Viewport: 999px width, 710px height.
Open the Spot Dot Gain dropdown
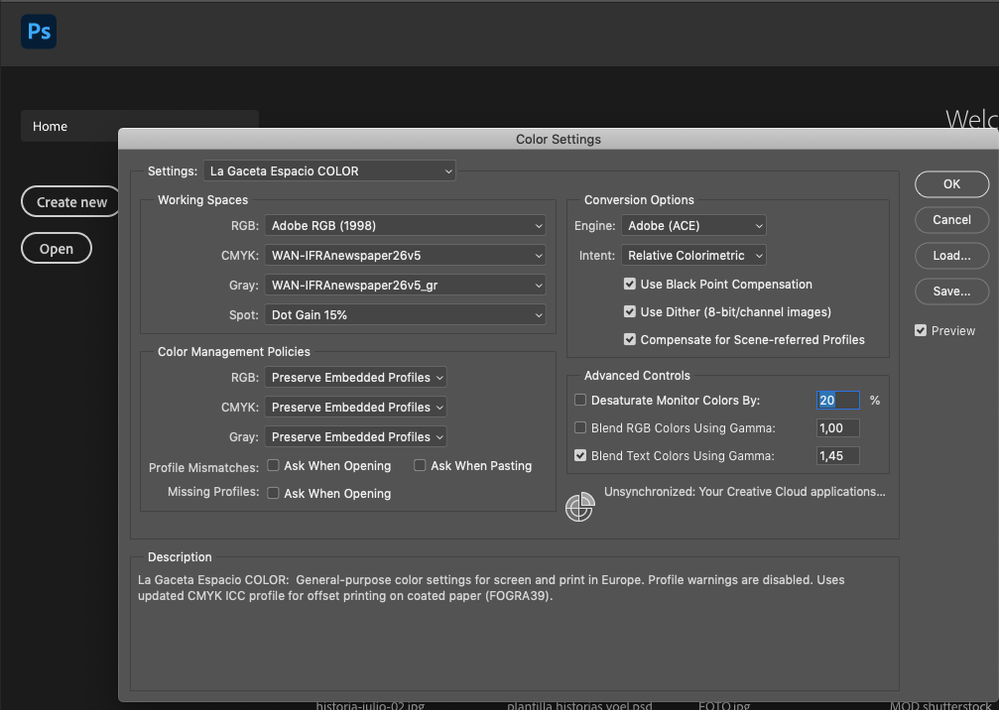pyautogui.click(x=405, y=315)
